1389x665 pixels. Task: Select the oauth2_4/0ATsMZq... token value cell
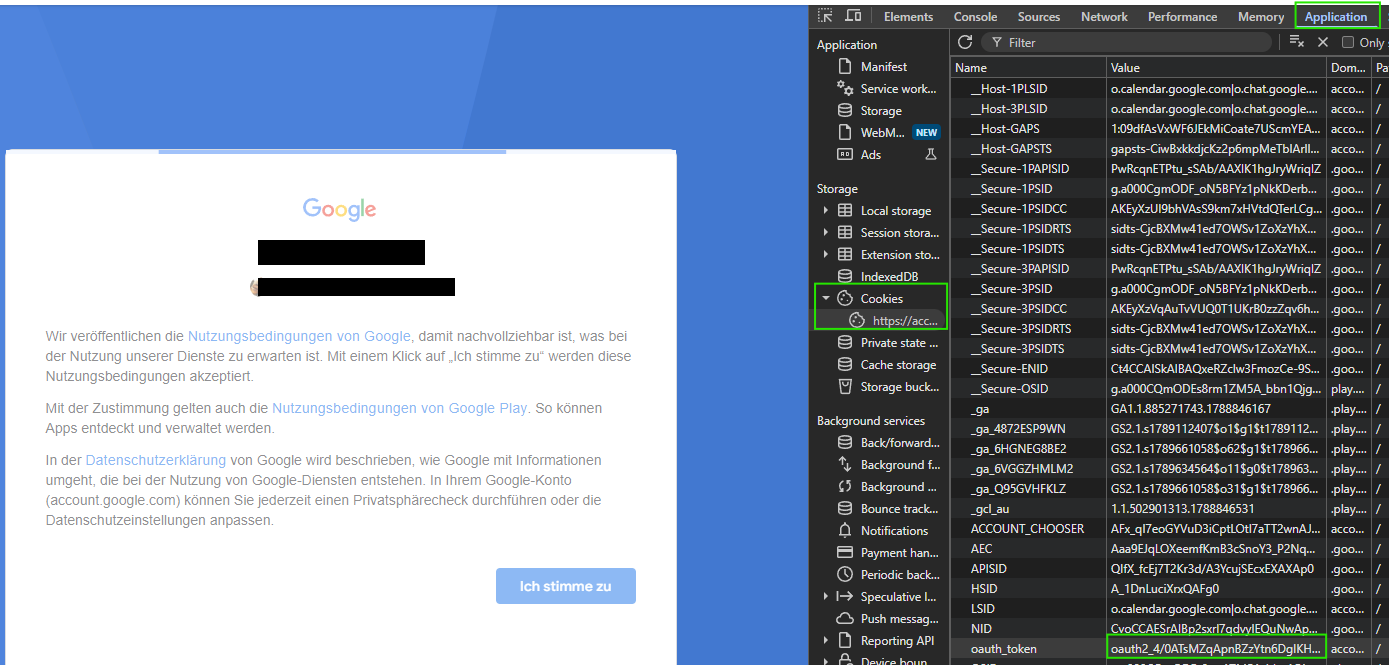click(x=1216, y=649)
